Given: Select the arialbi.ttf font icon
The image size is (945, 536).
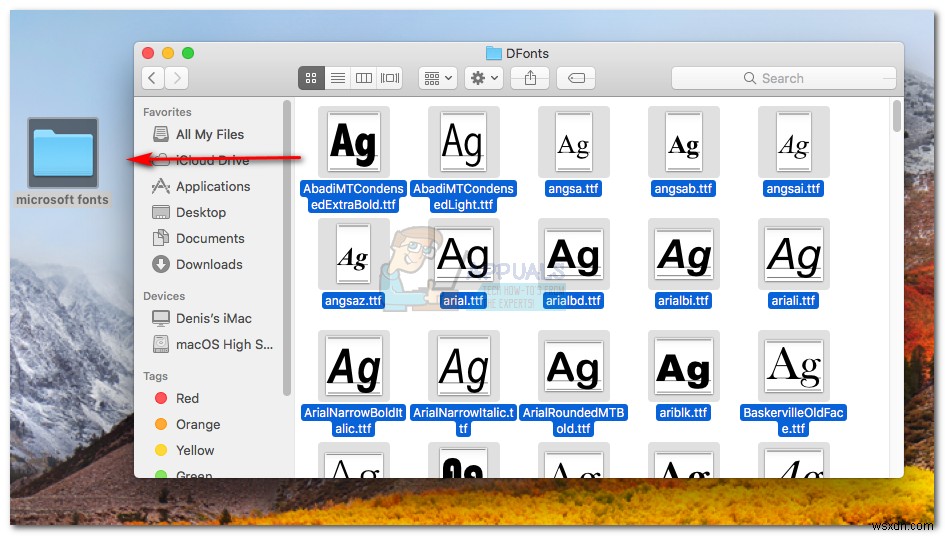Looking at the screenshot, I should point(683,254).
